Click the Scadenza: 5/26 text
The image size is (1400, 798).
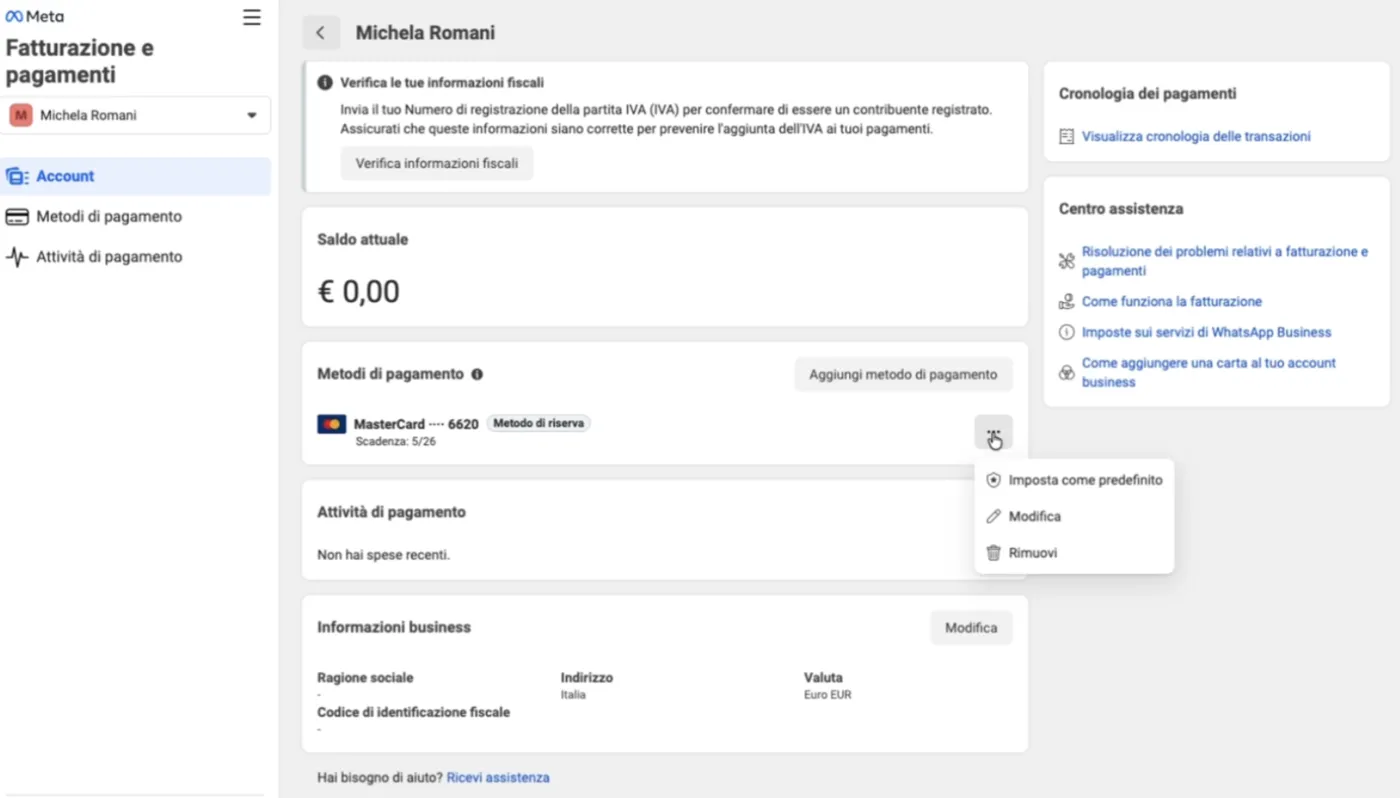395,441
